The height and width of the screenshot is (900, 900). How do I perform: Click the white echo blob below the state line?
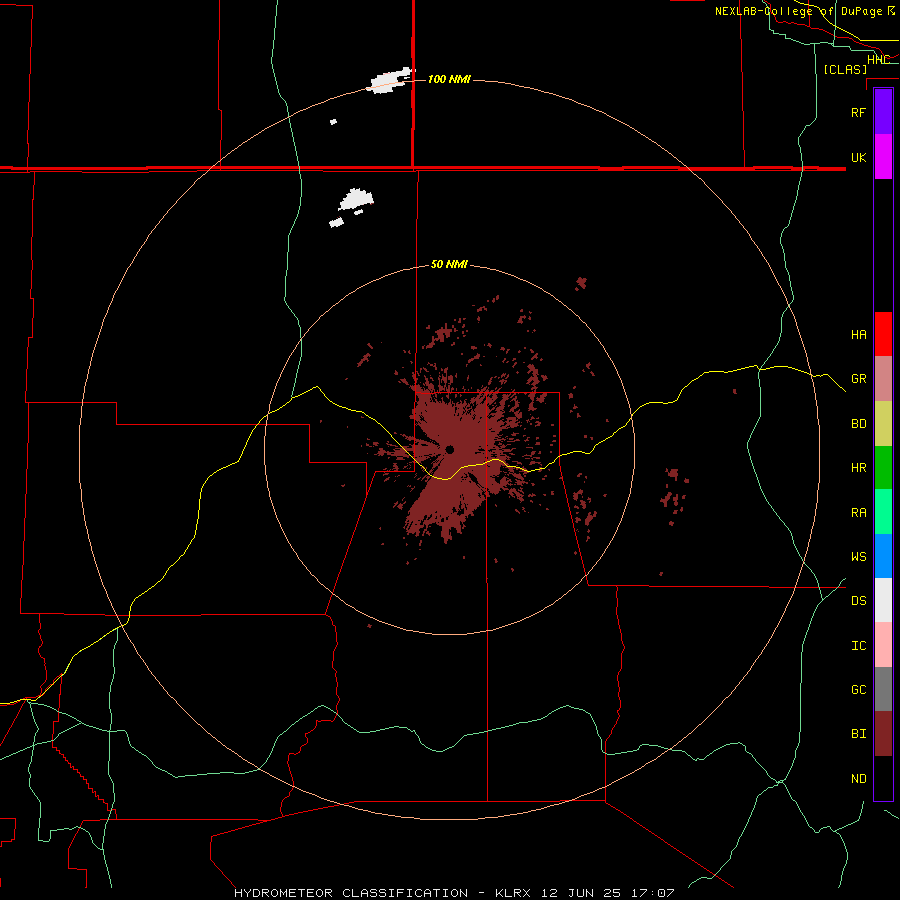click(x=356, y=199)
